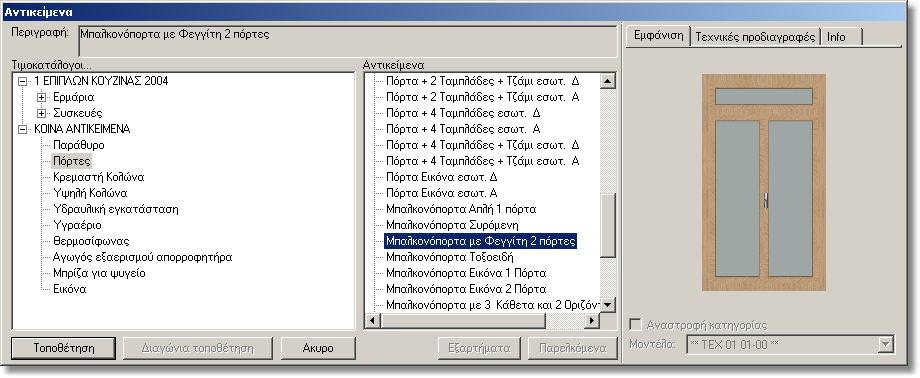Image resolution: width=920 pixels, height=378 pixels.
Task: Select Πόρτα + 2 Ταμπλάδες + Τζάμι εσωτ. Δ
Action: tap(482, 82)
